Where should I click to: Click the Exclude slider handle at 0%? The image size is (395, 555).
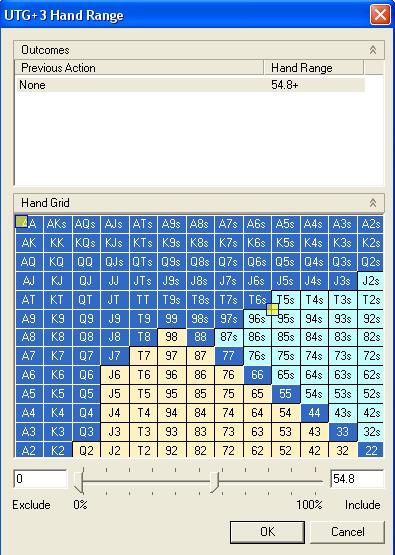pos(79,482)
